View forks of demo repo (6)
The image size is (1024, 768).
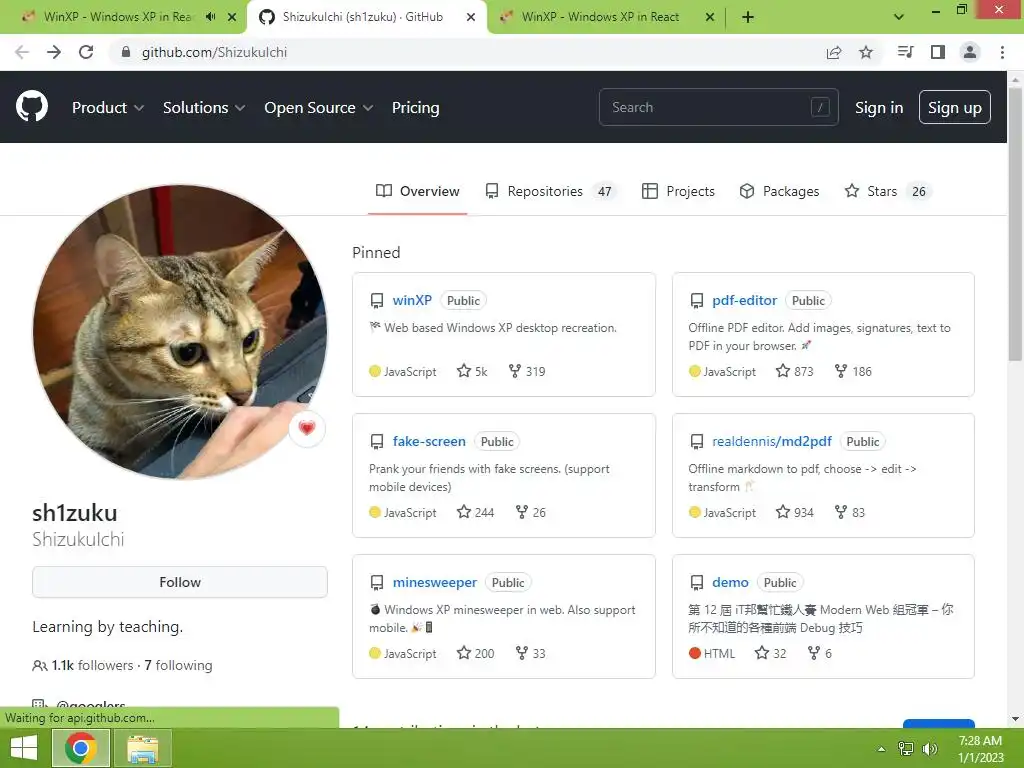(820, 653)
